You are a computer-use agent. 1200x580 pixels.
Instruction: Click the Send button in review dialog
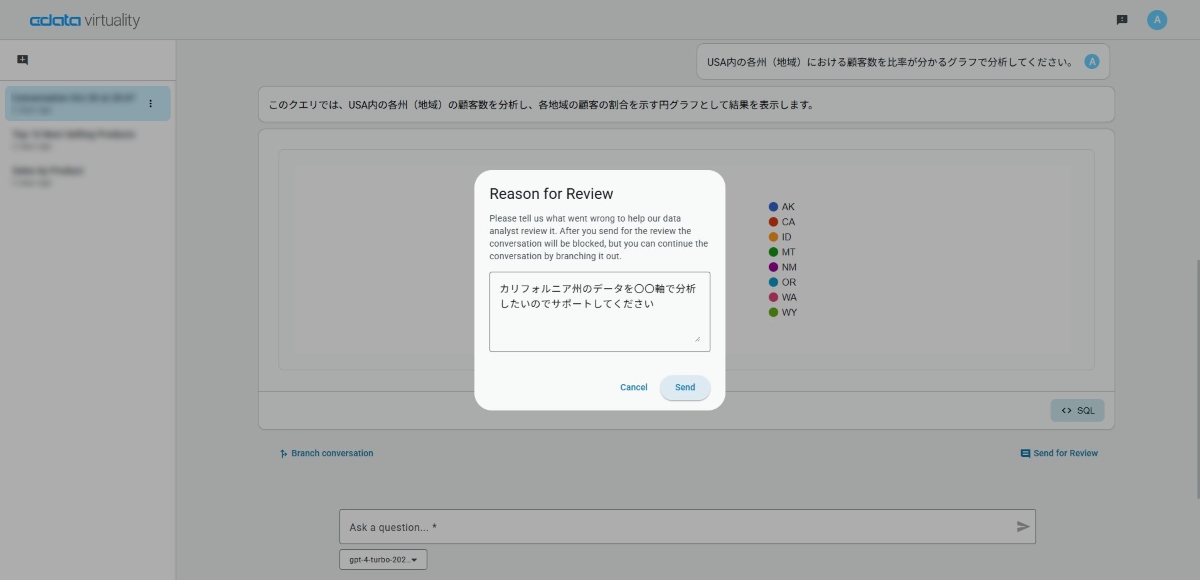pos(684,387)
